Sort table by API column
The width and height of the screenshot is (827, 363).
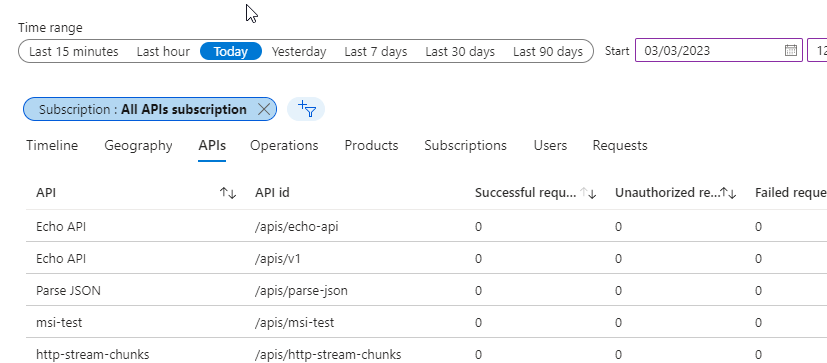pos(228,193)
